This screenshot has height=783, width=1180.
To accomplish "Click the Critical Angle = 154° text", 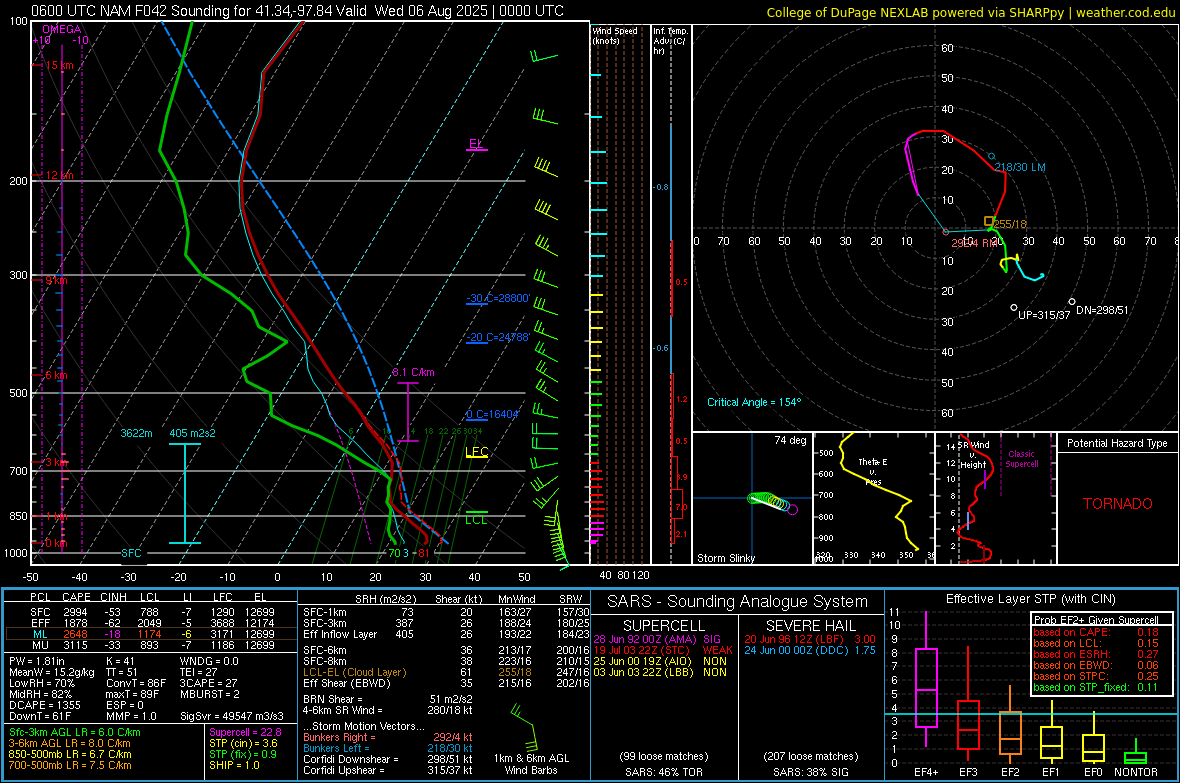I will click(x=754, y=402).
